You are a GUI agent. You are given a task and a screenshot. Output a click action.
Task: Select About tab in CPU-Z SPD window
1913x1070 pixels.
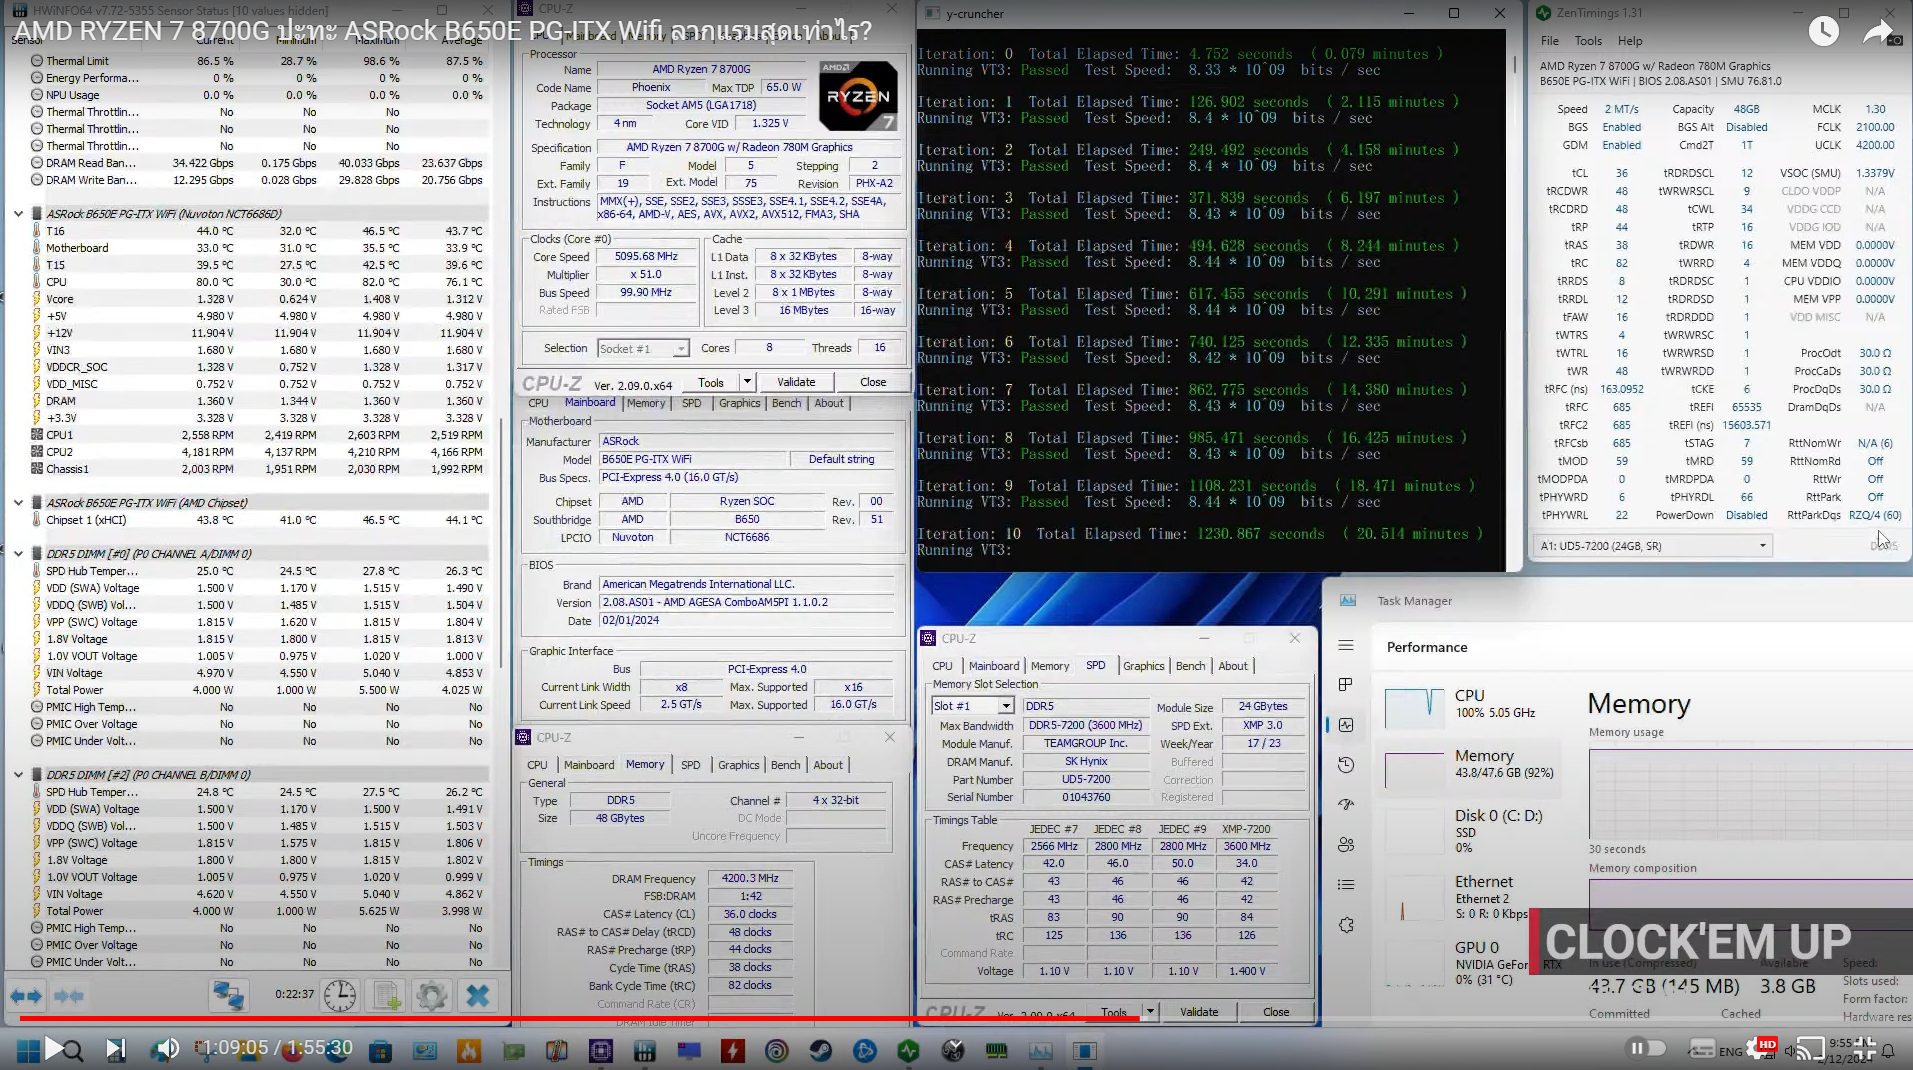coord(1232,666)
